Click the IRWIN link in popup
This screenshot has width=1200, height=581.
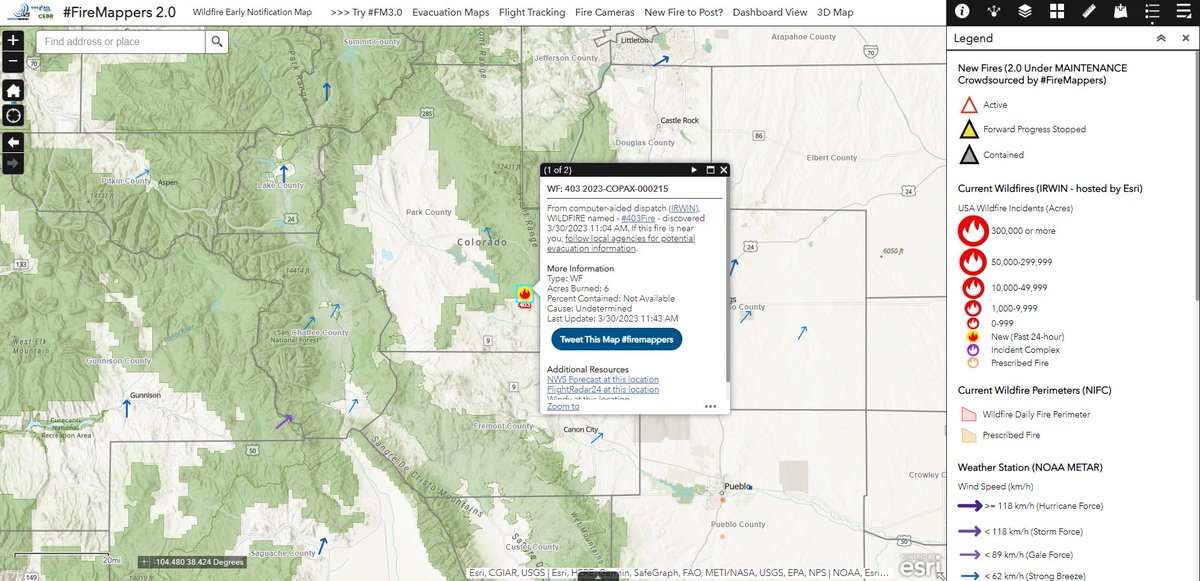[684, 207]
